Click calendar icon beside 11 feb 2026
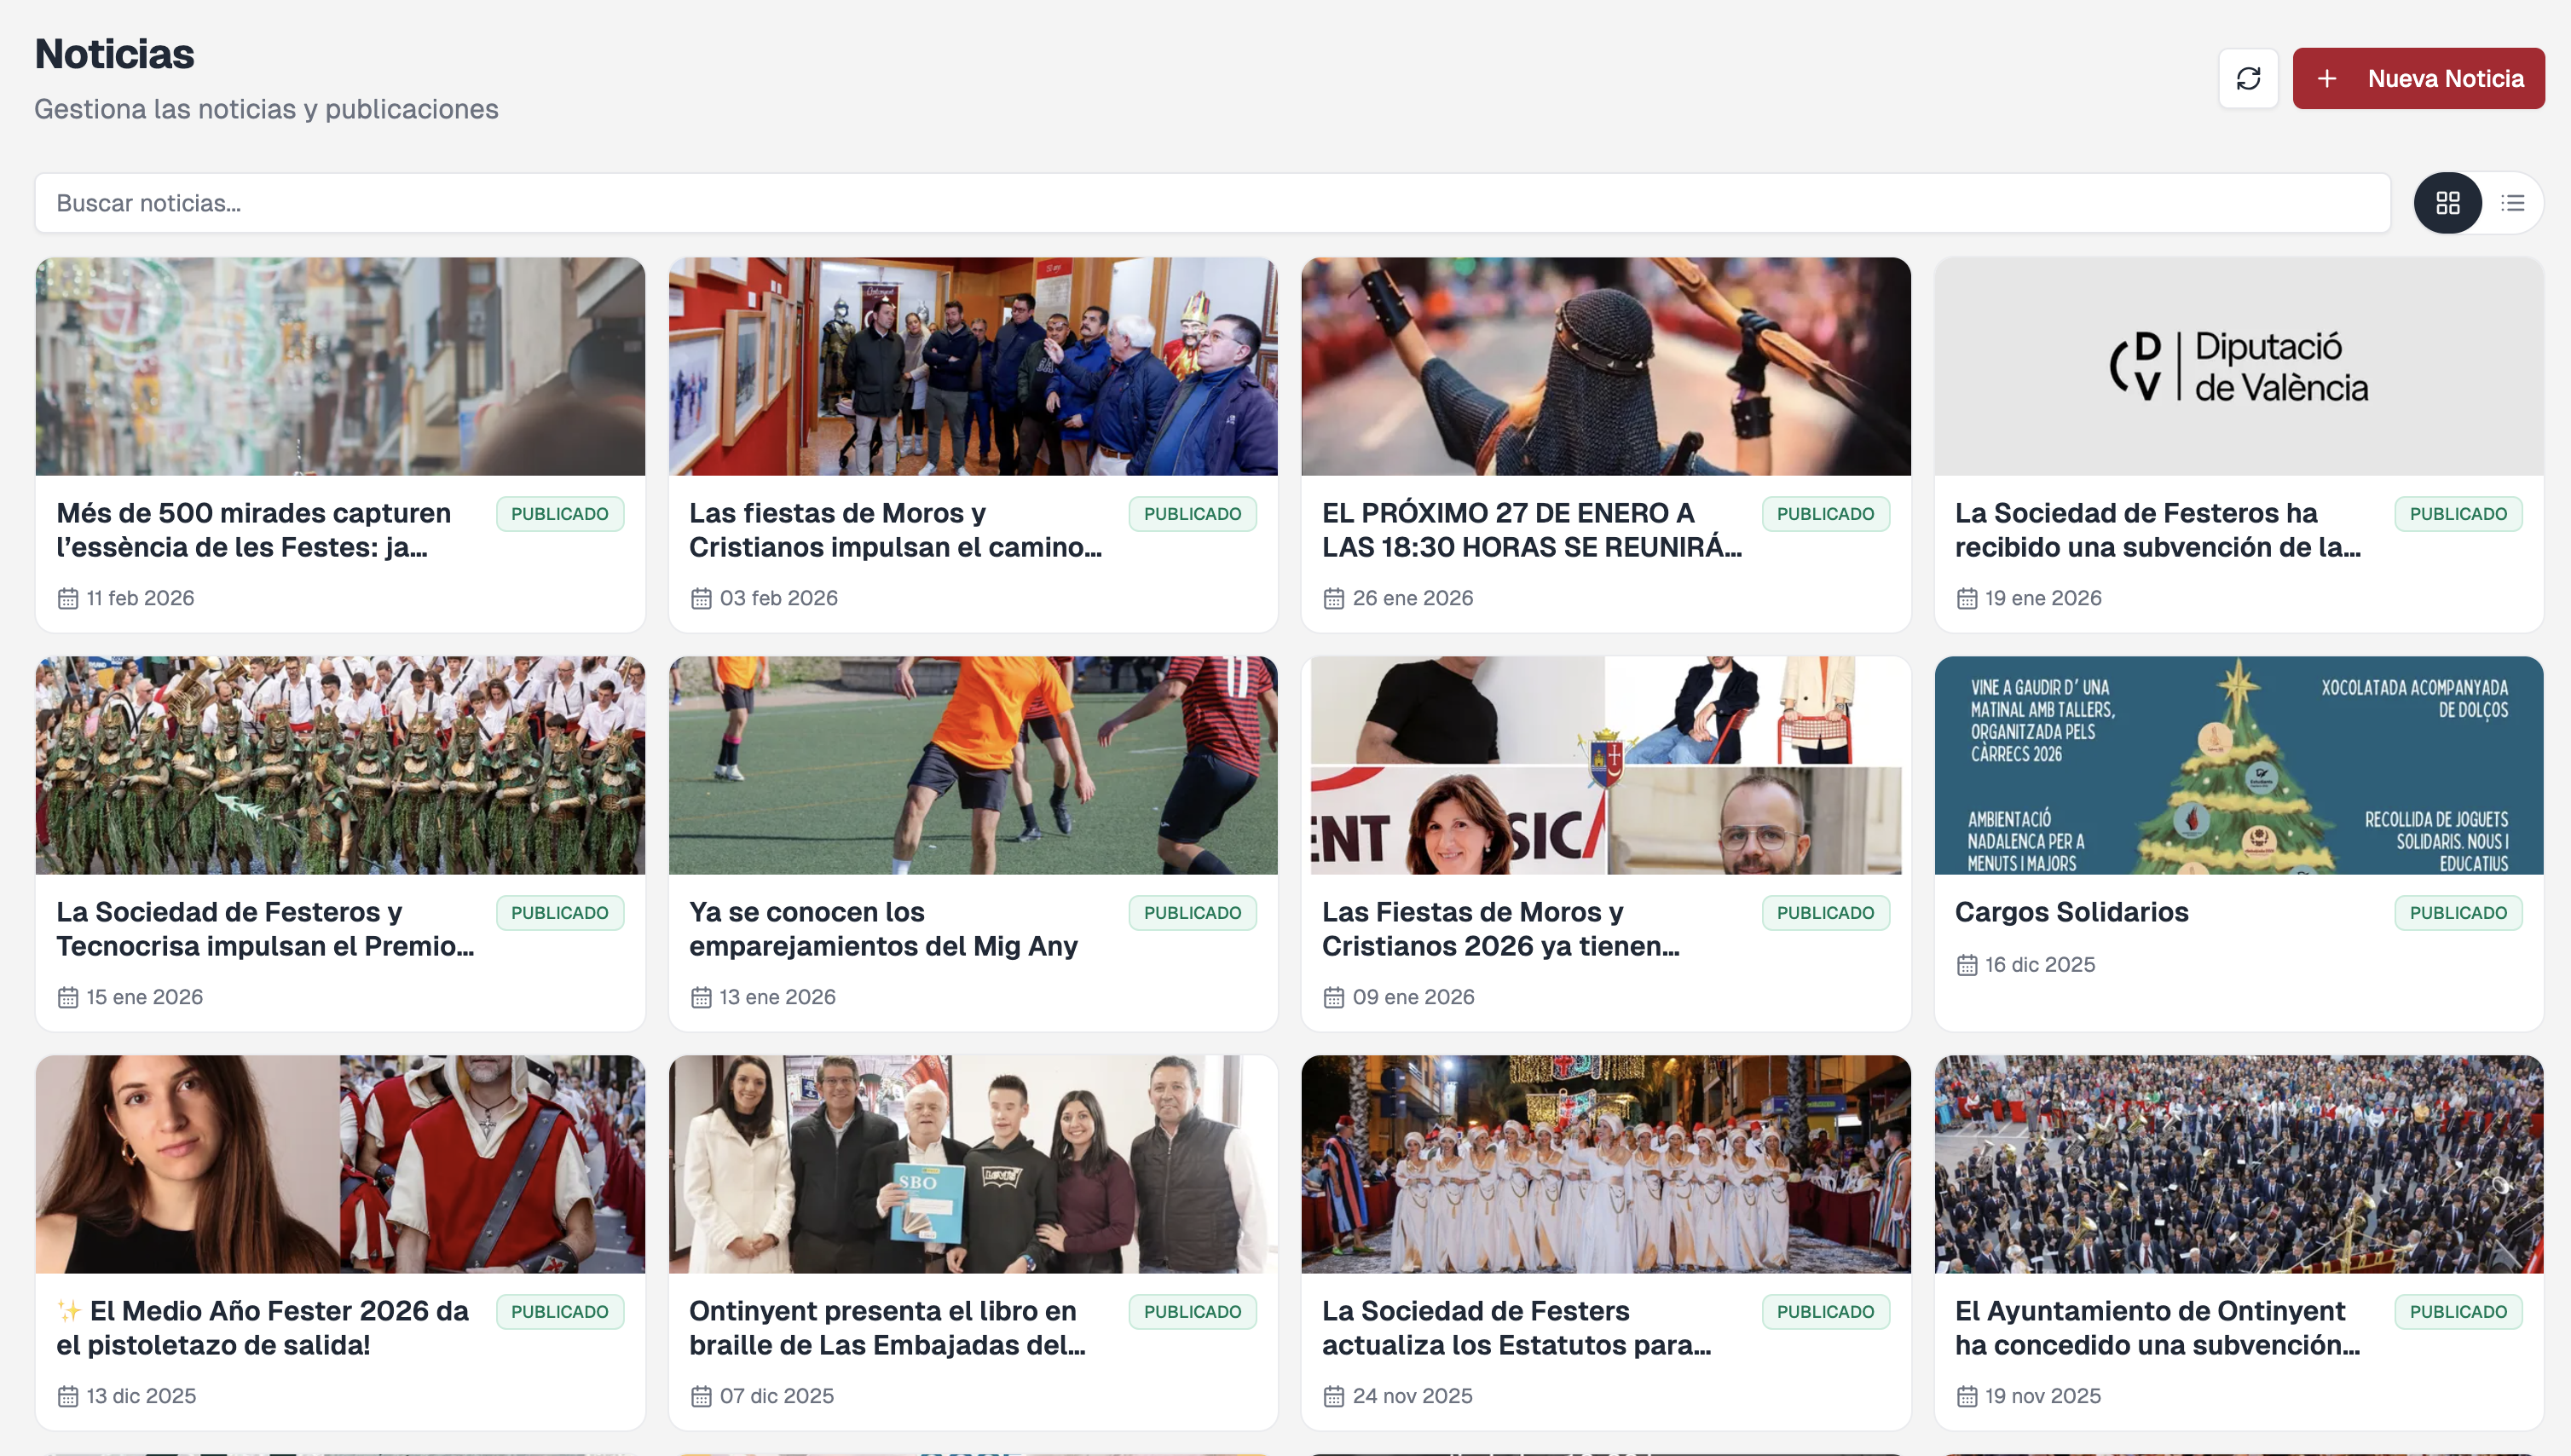 (x=67, y=598)
